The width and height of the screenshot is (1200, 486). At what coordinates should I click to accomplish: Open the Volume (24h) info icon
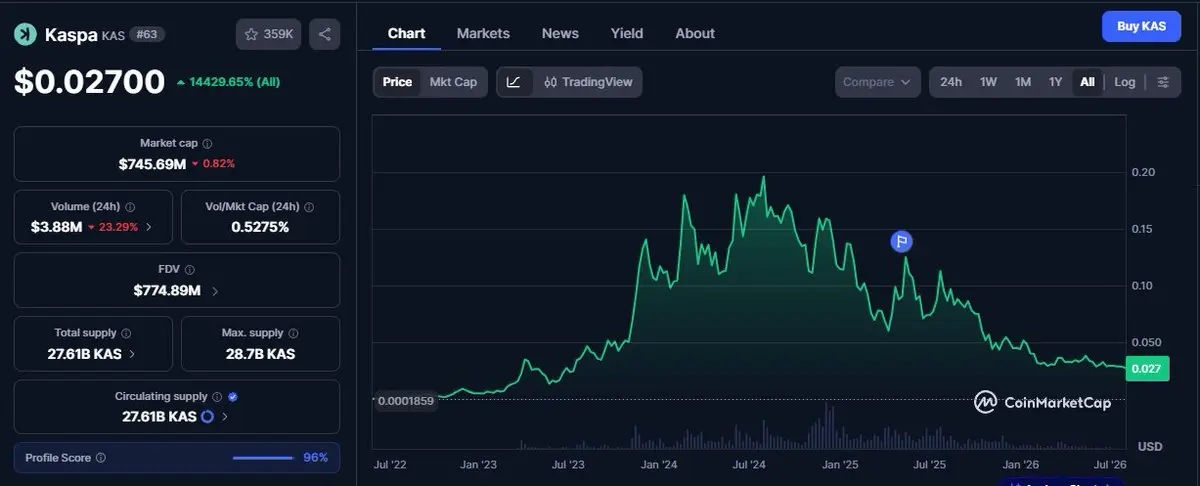coord(130,207)
